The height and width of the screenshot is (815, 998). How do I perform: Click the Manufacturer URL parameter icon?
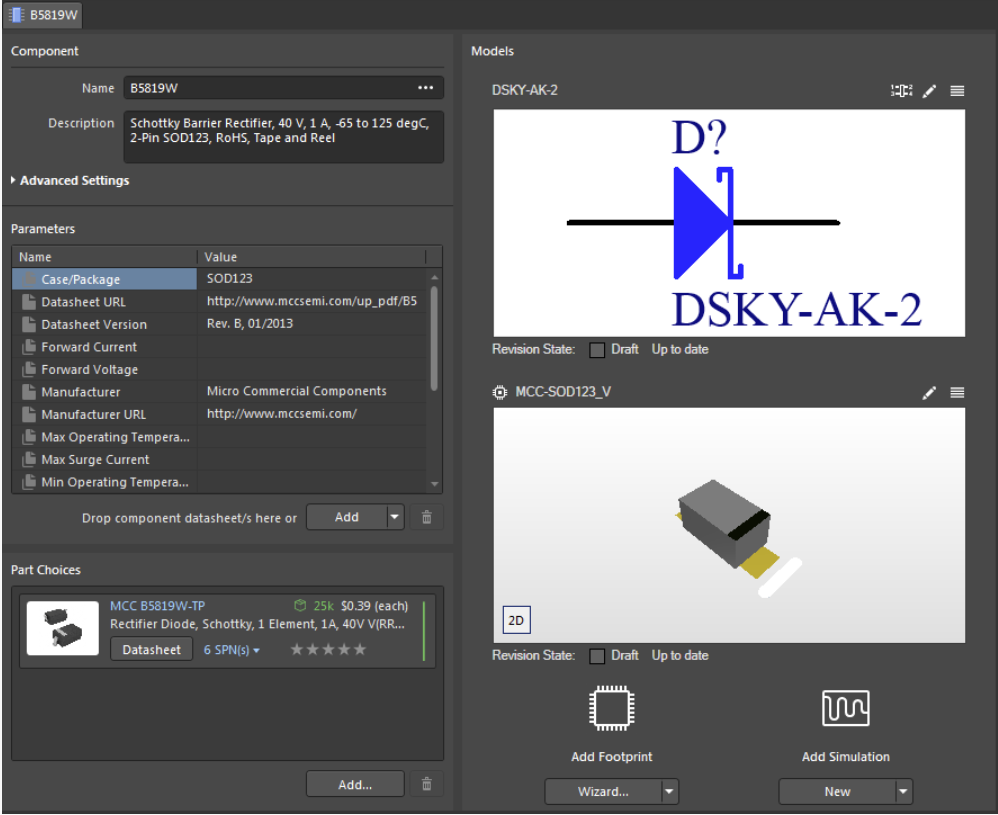pyautogui.click(x=29, y=415)
